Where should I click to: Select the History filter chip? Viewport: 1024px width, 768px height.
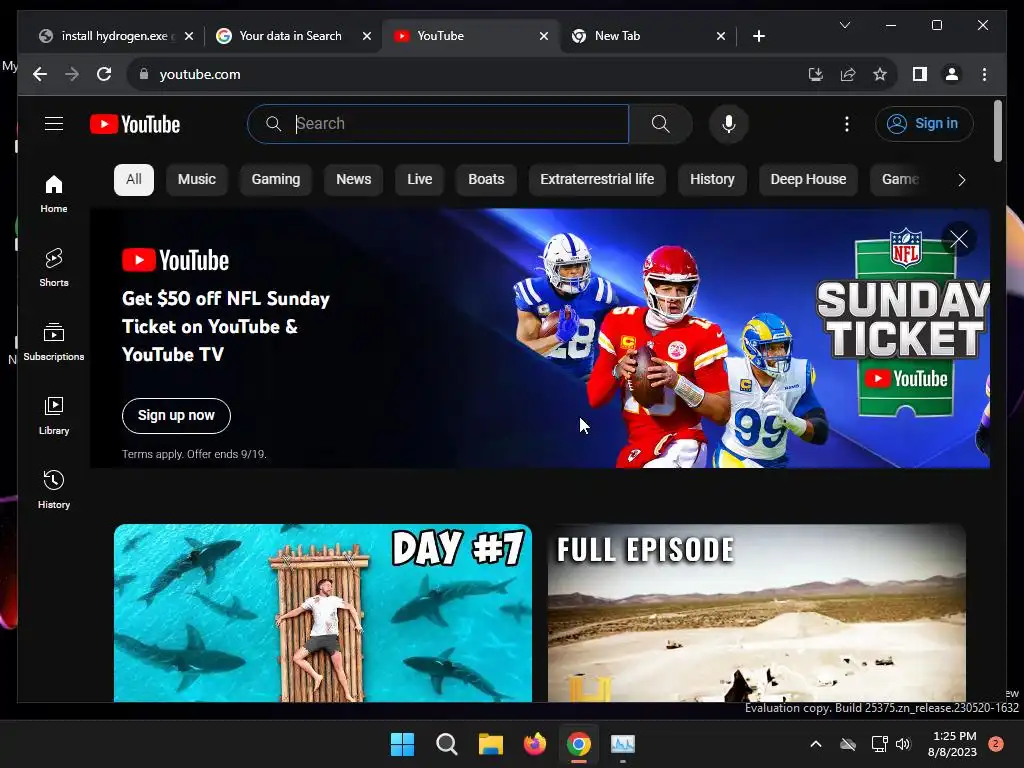(x=712, y=180)
